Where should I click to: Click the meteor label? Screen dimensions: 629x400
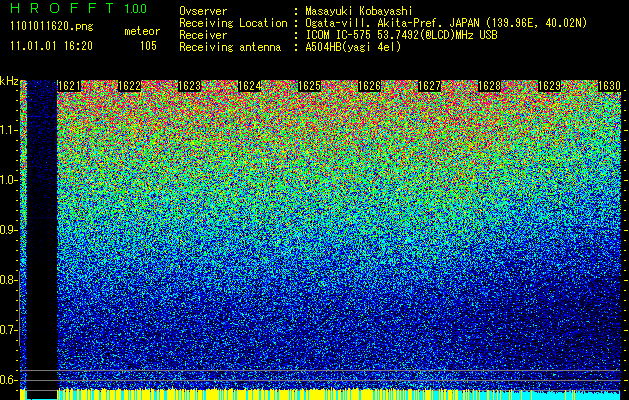click(142, 31)
